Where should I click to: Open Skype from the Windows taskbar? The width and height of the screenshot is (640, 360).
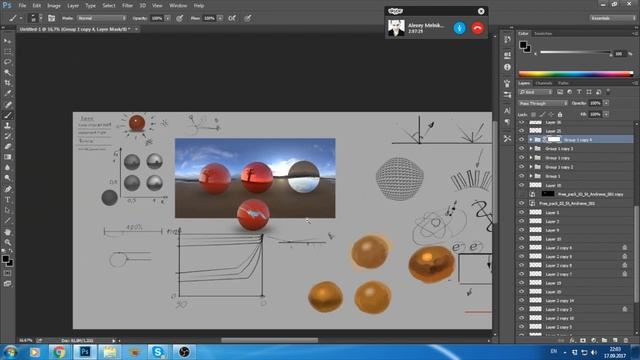click(158, 351)
